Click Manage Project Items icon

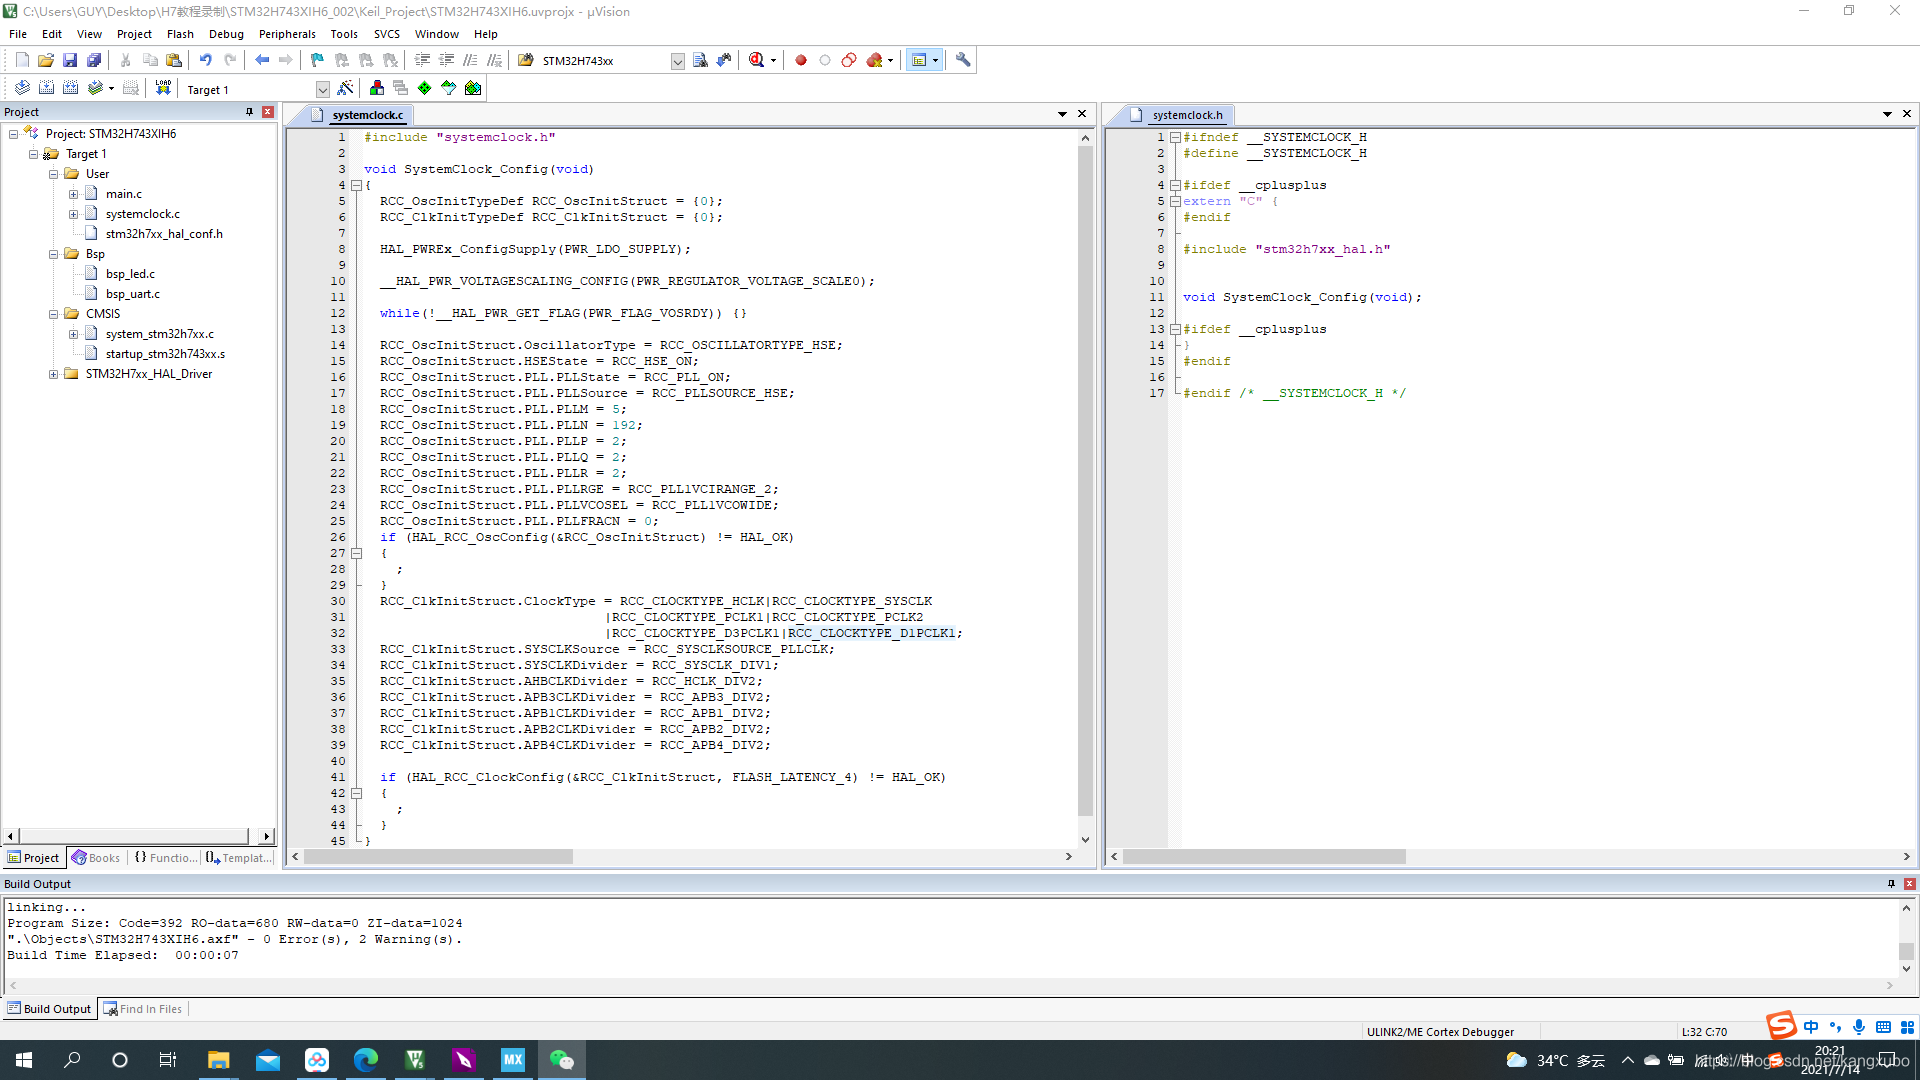pyautogui.click(x=377, y=88)
